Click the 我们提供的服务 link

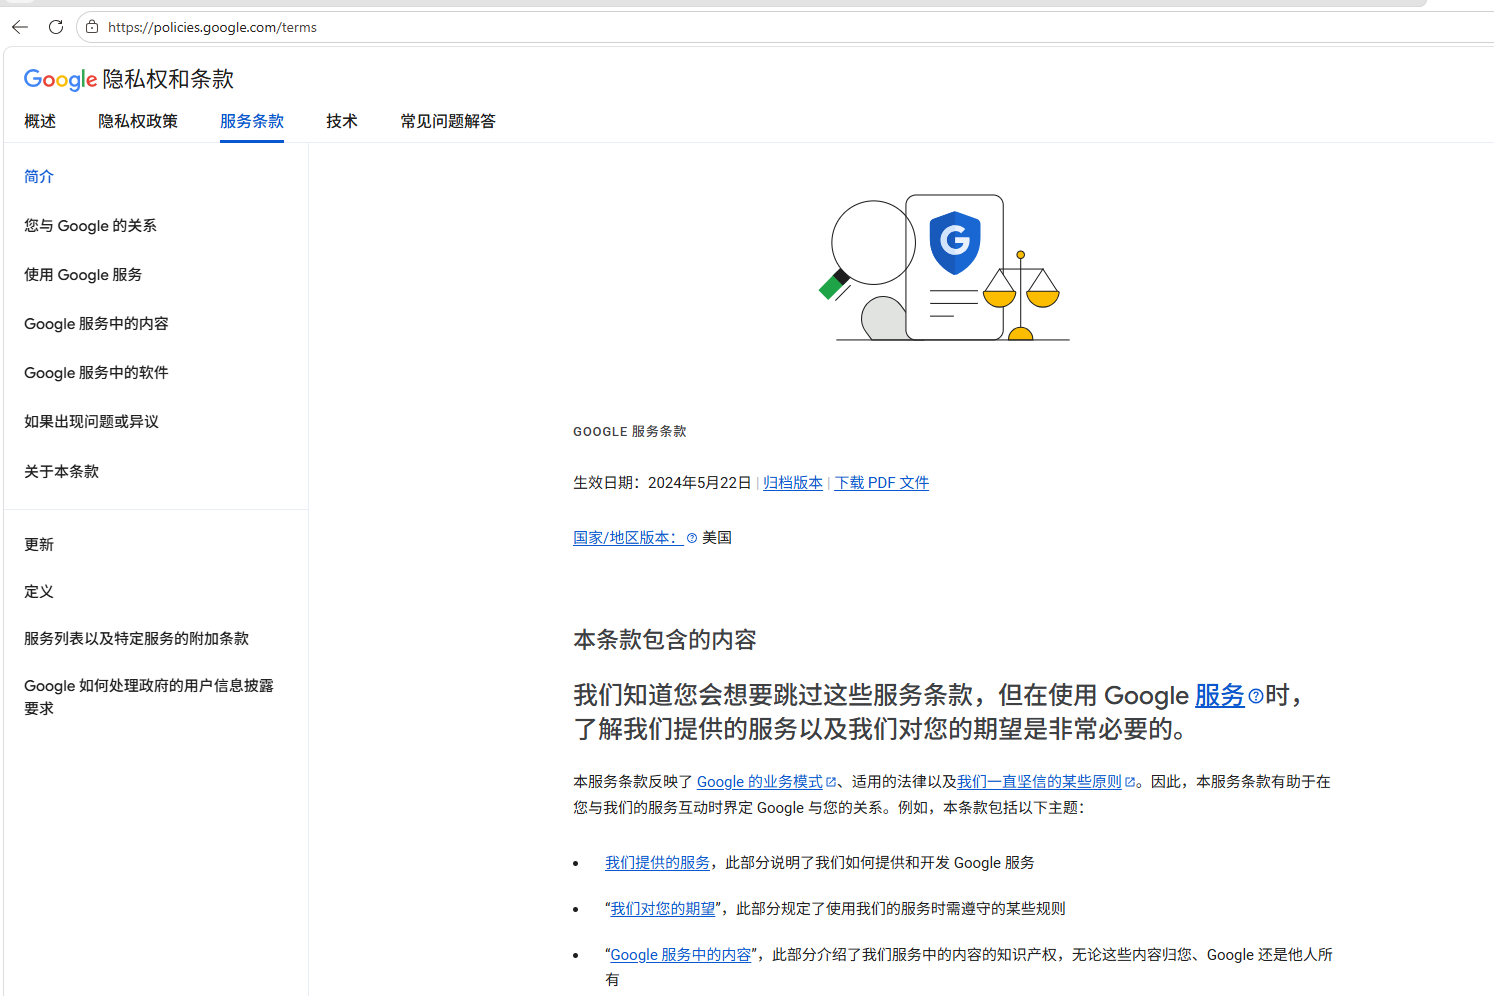(x=657, y=863)
